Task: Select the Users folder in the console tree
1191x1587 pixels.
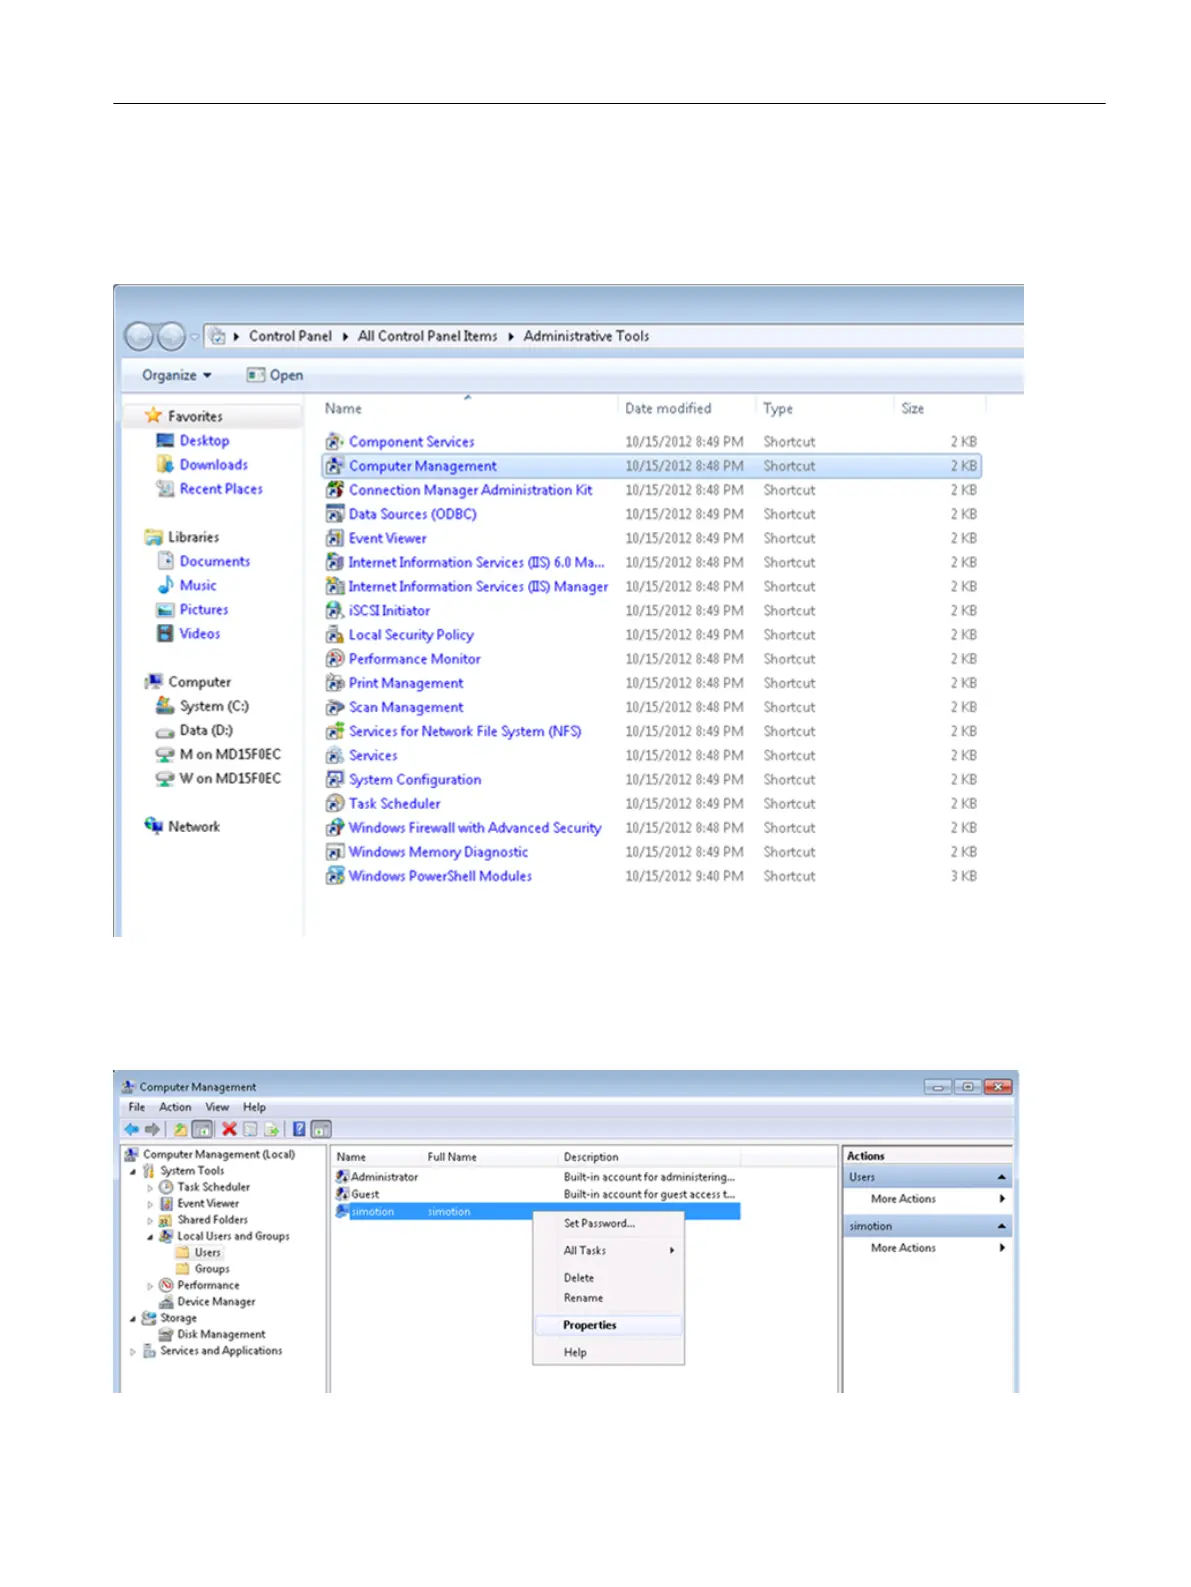Action: (x=208, y=1253)
